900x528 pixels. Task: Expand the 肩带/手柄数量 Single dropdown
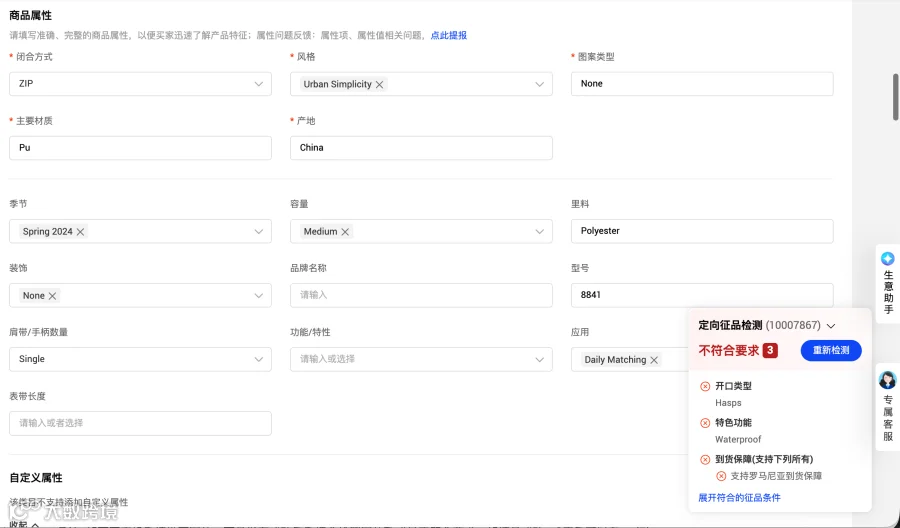(x=140, y=359)
